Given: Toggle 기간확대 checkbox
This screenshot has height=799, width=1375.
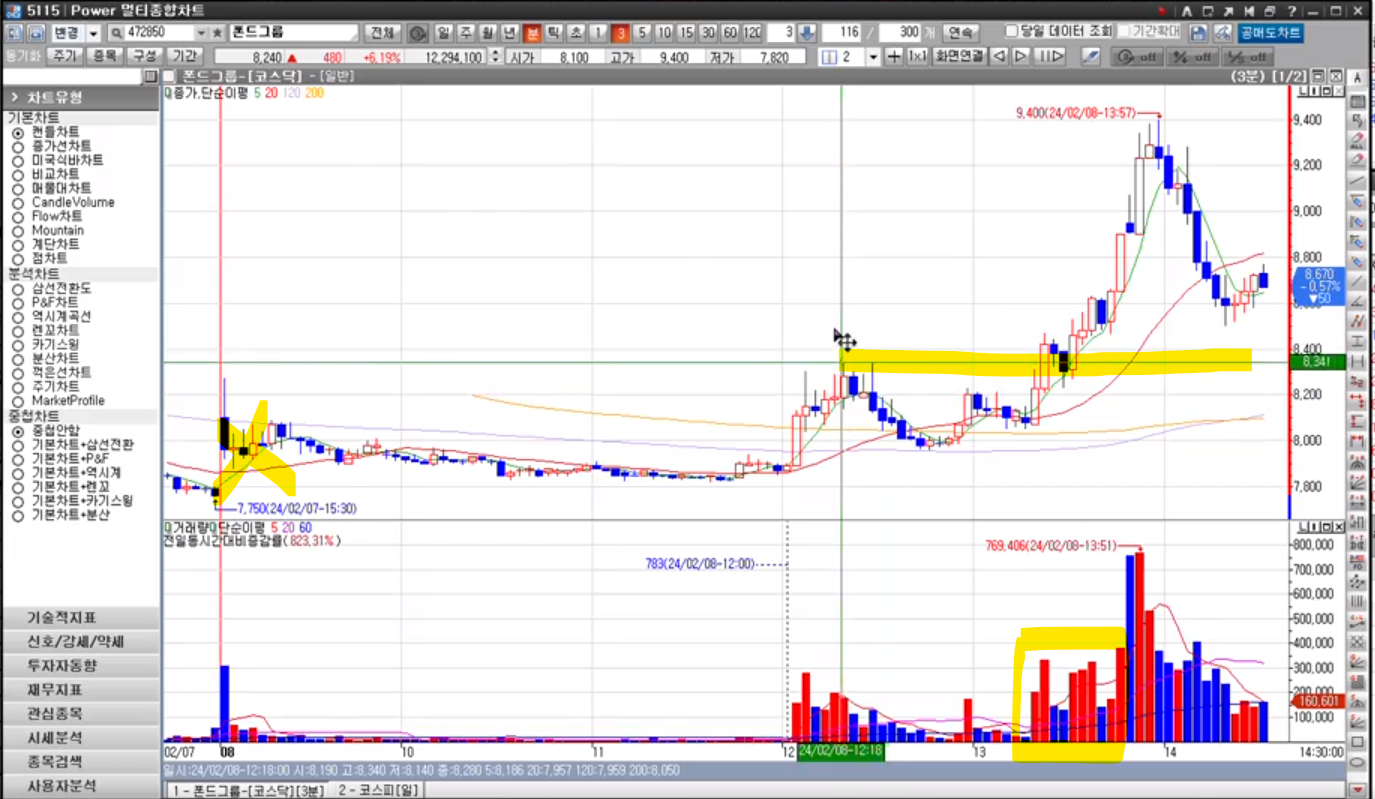Looking at the screenshot, I should click(x=1124, y=32).
